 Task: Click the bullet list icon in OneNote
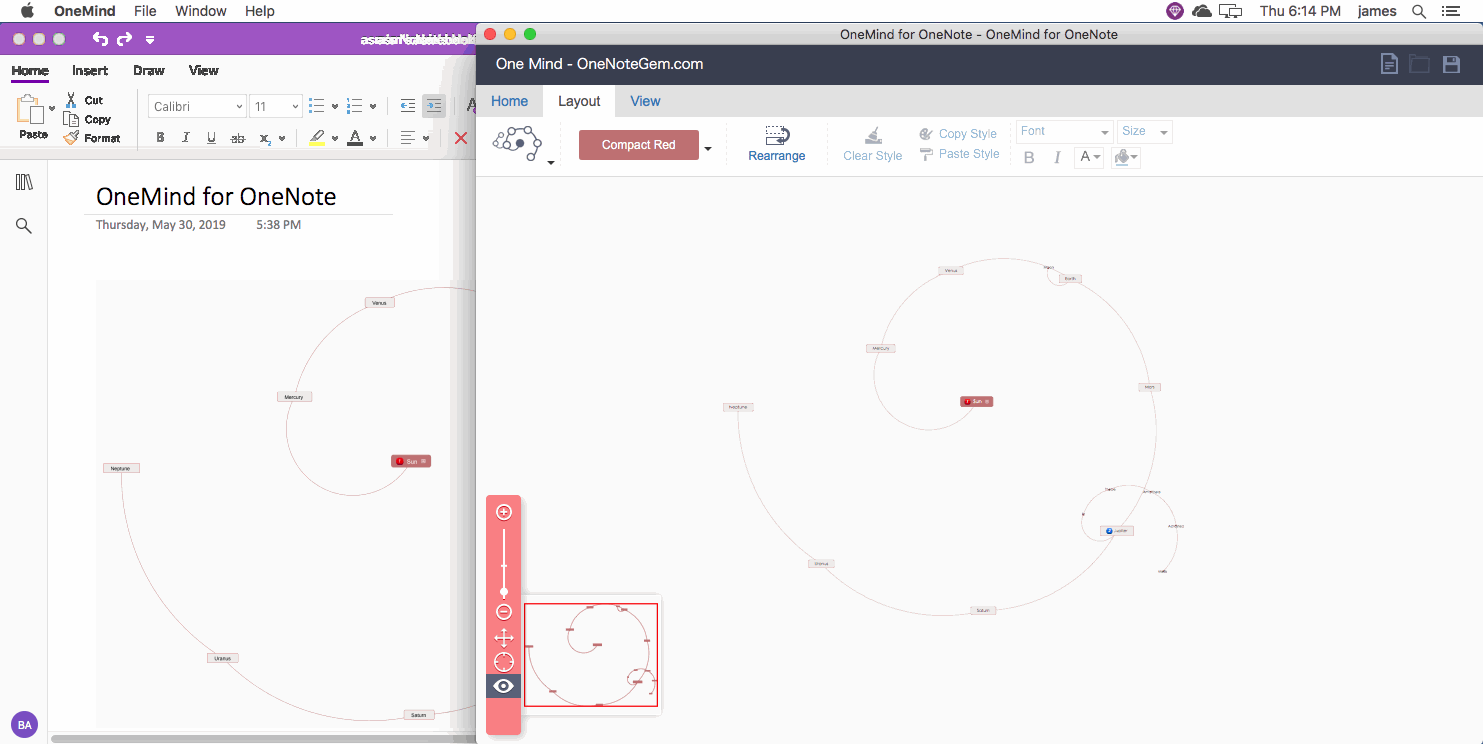(317, 106)
